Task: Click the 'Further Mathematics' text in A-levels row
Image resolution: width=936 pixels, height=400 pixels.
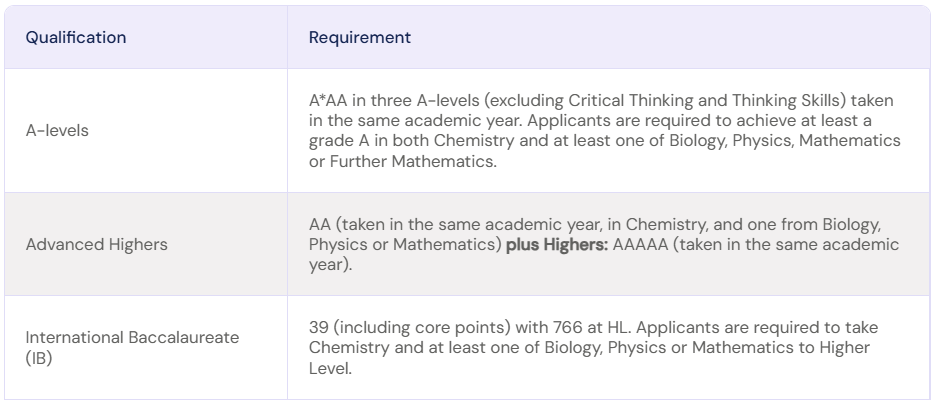Action: [412, 161]
